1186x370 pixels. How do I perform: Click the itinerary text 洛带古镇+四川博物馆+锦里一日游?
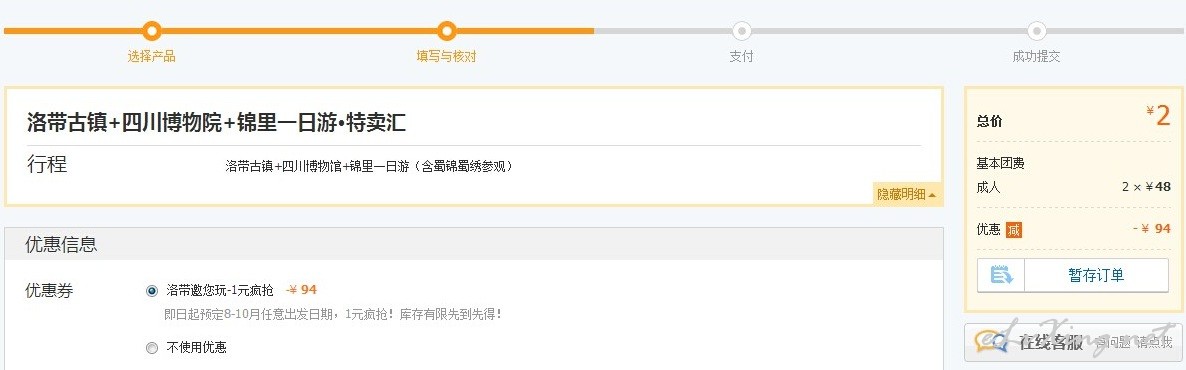317,166
